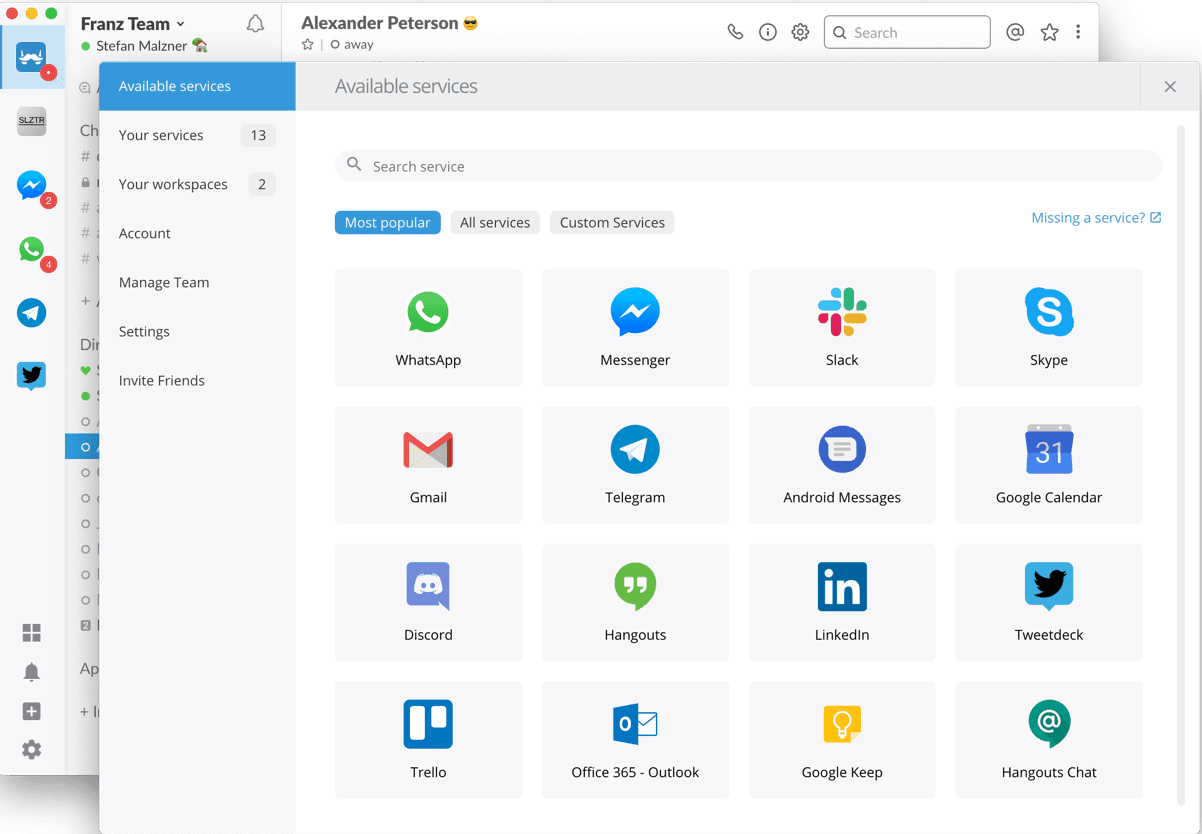Screen dimensions: 1202x834
Task: Open Invite Friends from the menu
Action: point(162,380)
